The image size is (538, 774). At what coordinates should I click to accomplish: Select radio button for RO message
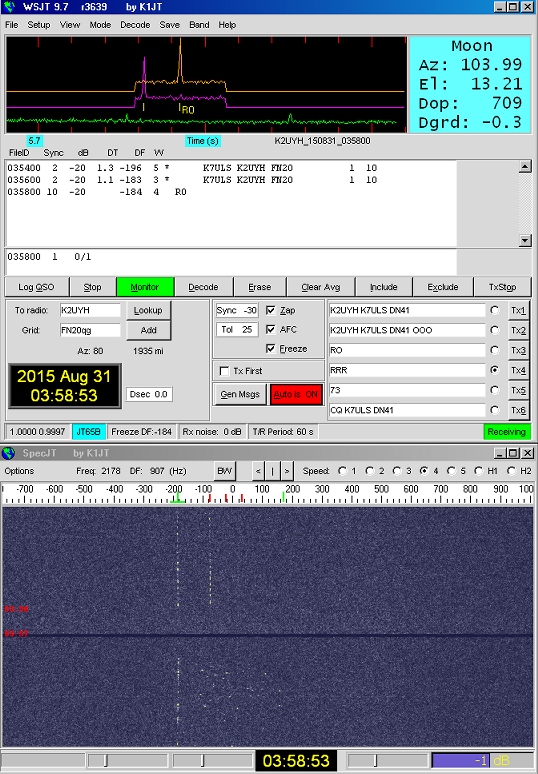494,350
